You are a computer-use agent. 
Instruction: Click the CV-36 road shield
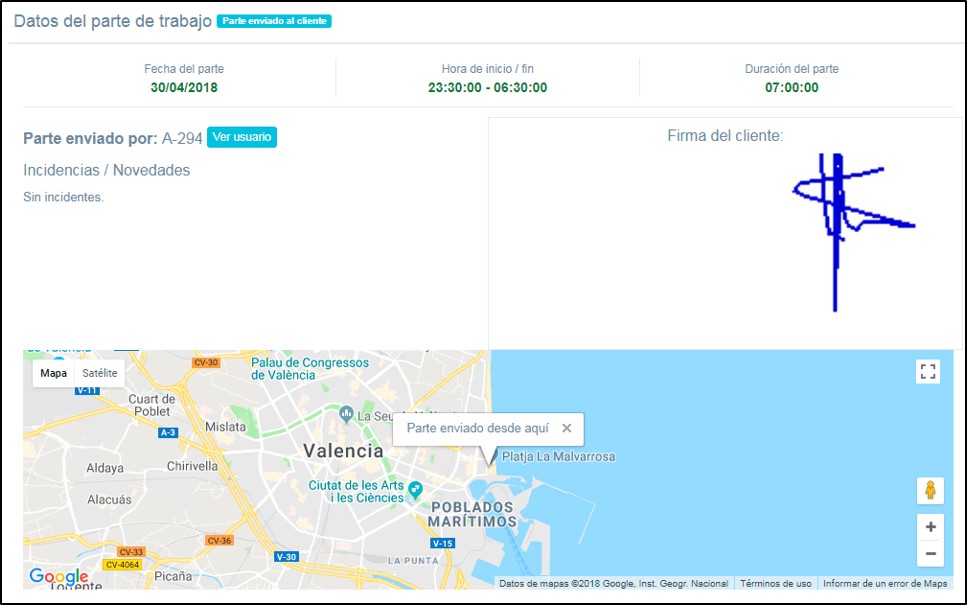219,541
